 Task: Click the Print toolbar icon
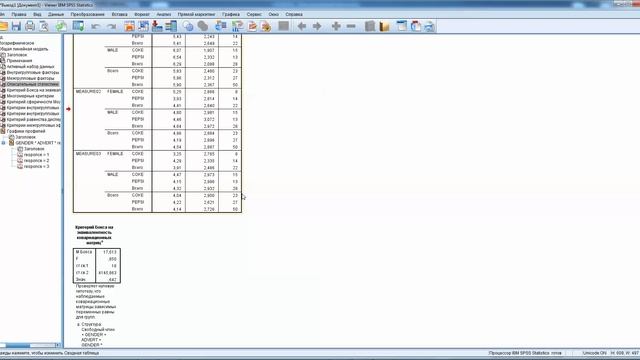tap(30, 27)
